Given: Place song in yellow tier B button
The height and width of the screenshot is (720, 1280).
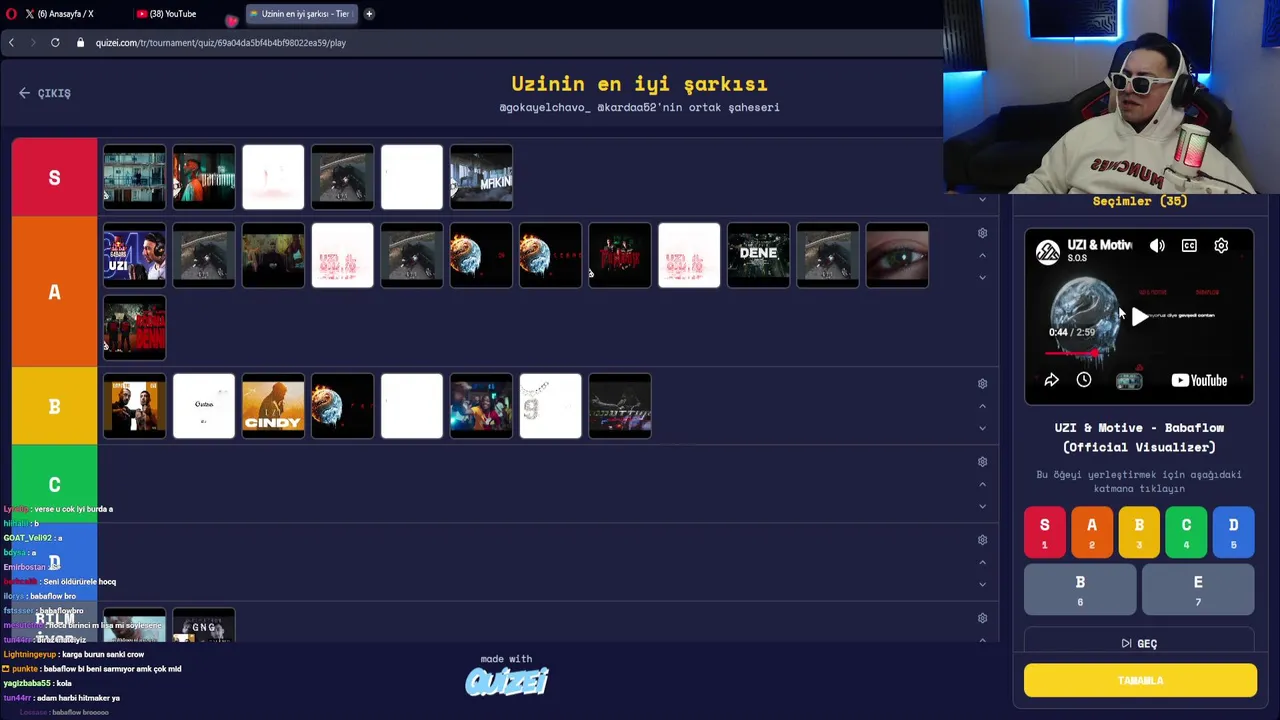Looking at the screenshot, I should pos(1139,532).
